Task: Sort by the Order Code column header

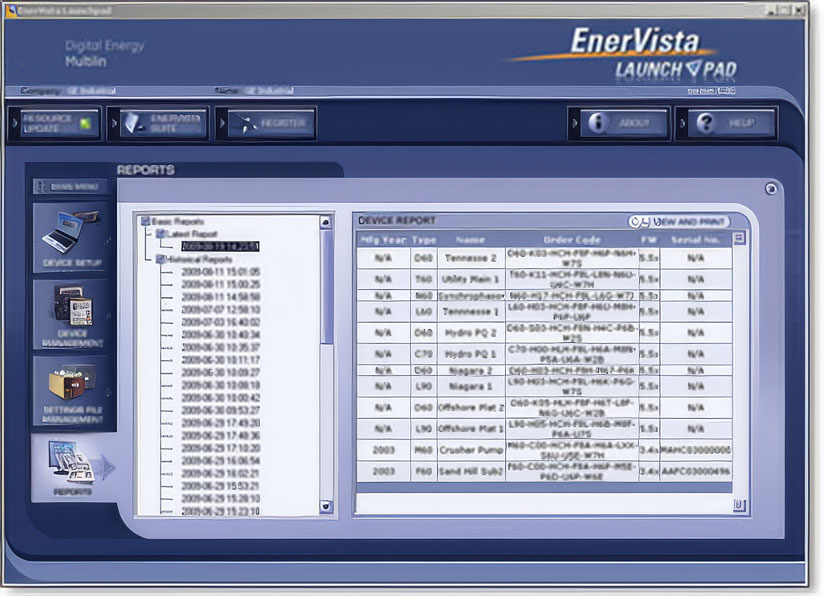Action: (572, 240)
